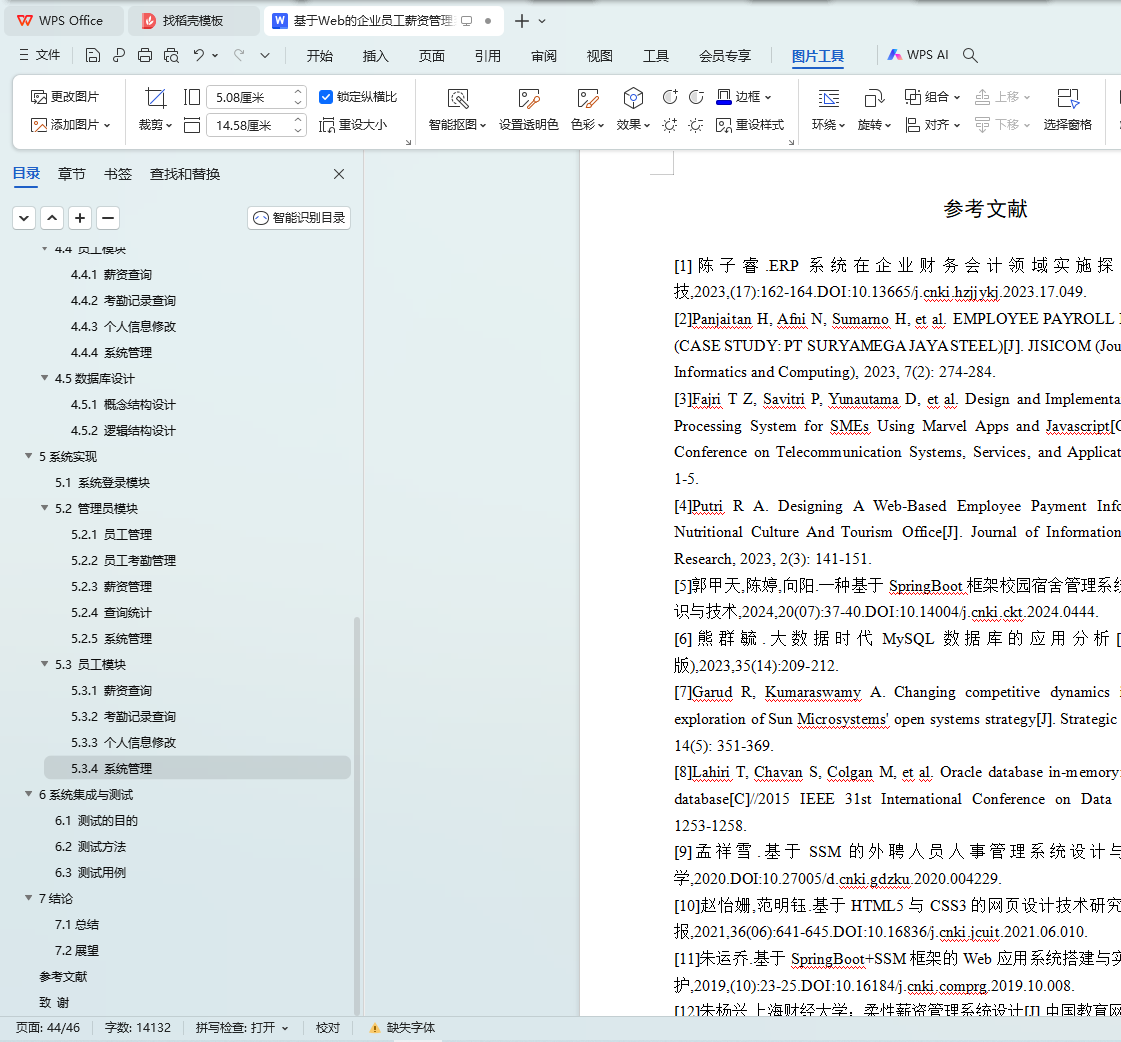Click the 智能识别目录 button
1121x1042 pixels.
pos(299,218)
